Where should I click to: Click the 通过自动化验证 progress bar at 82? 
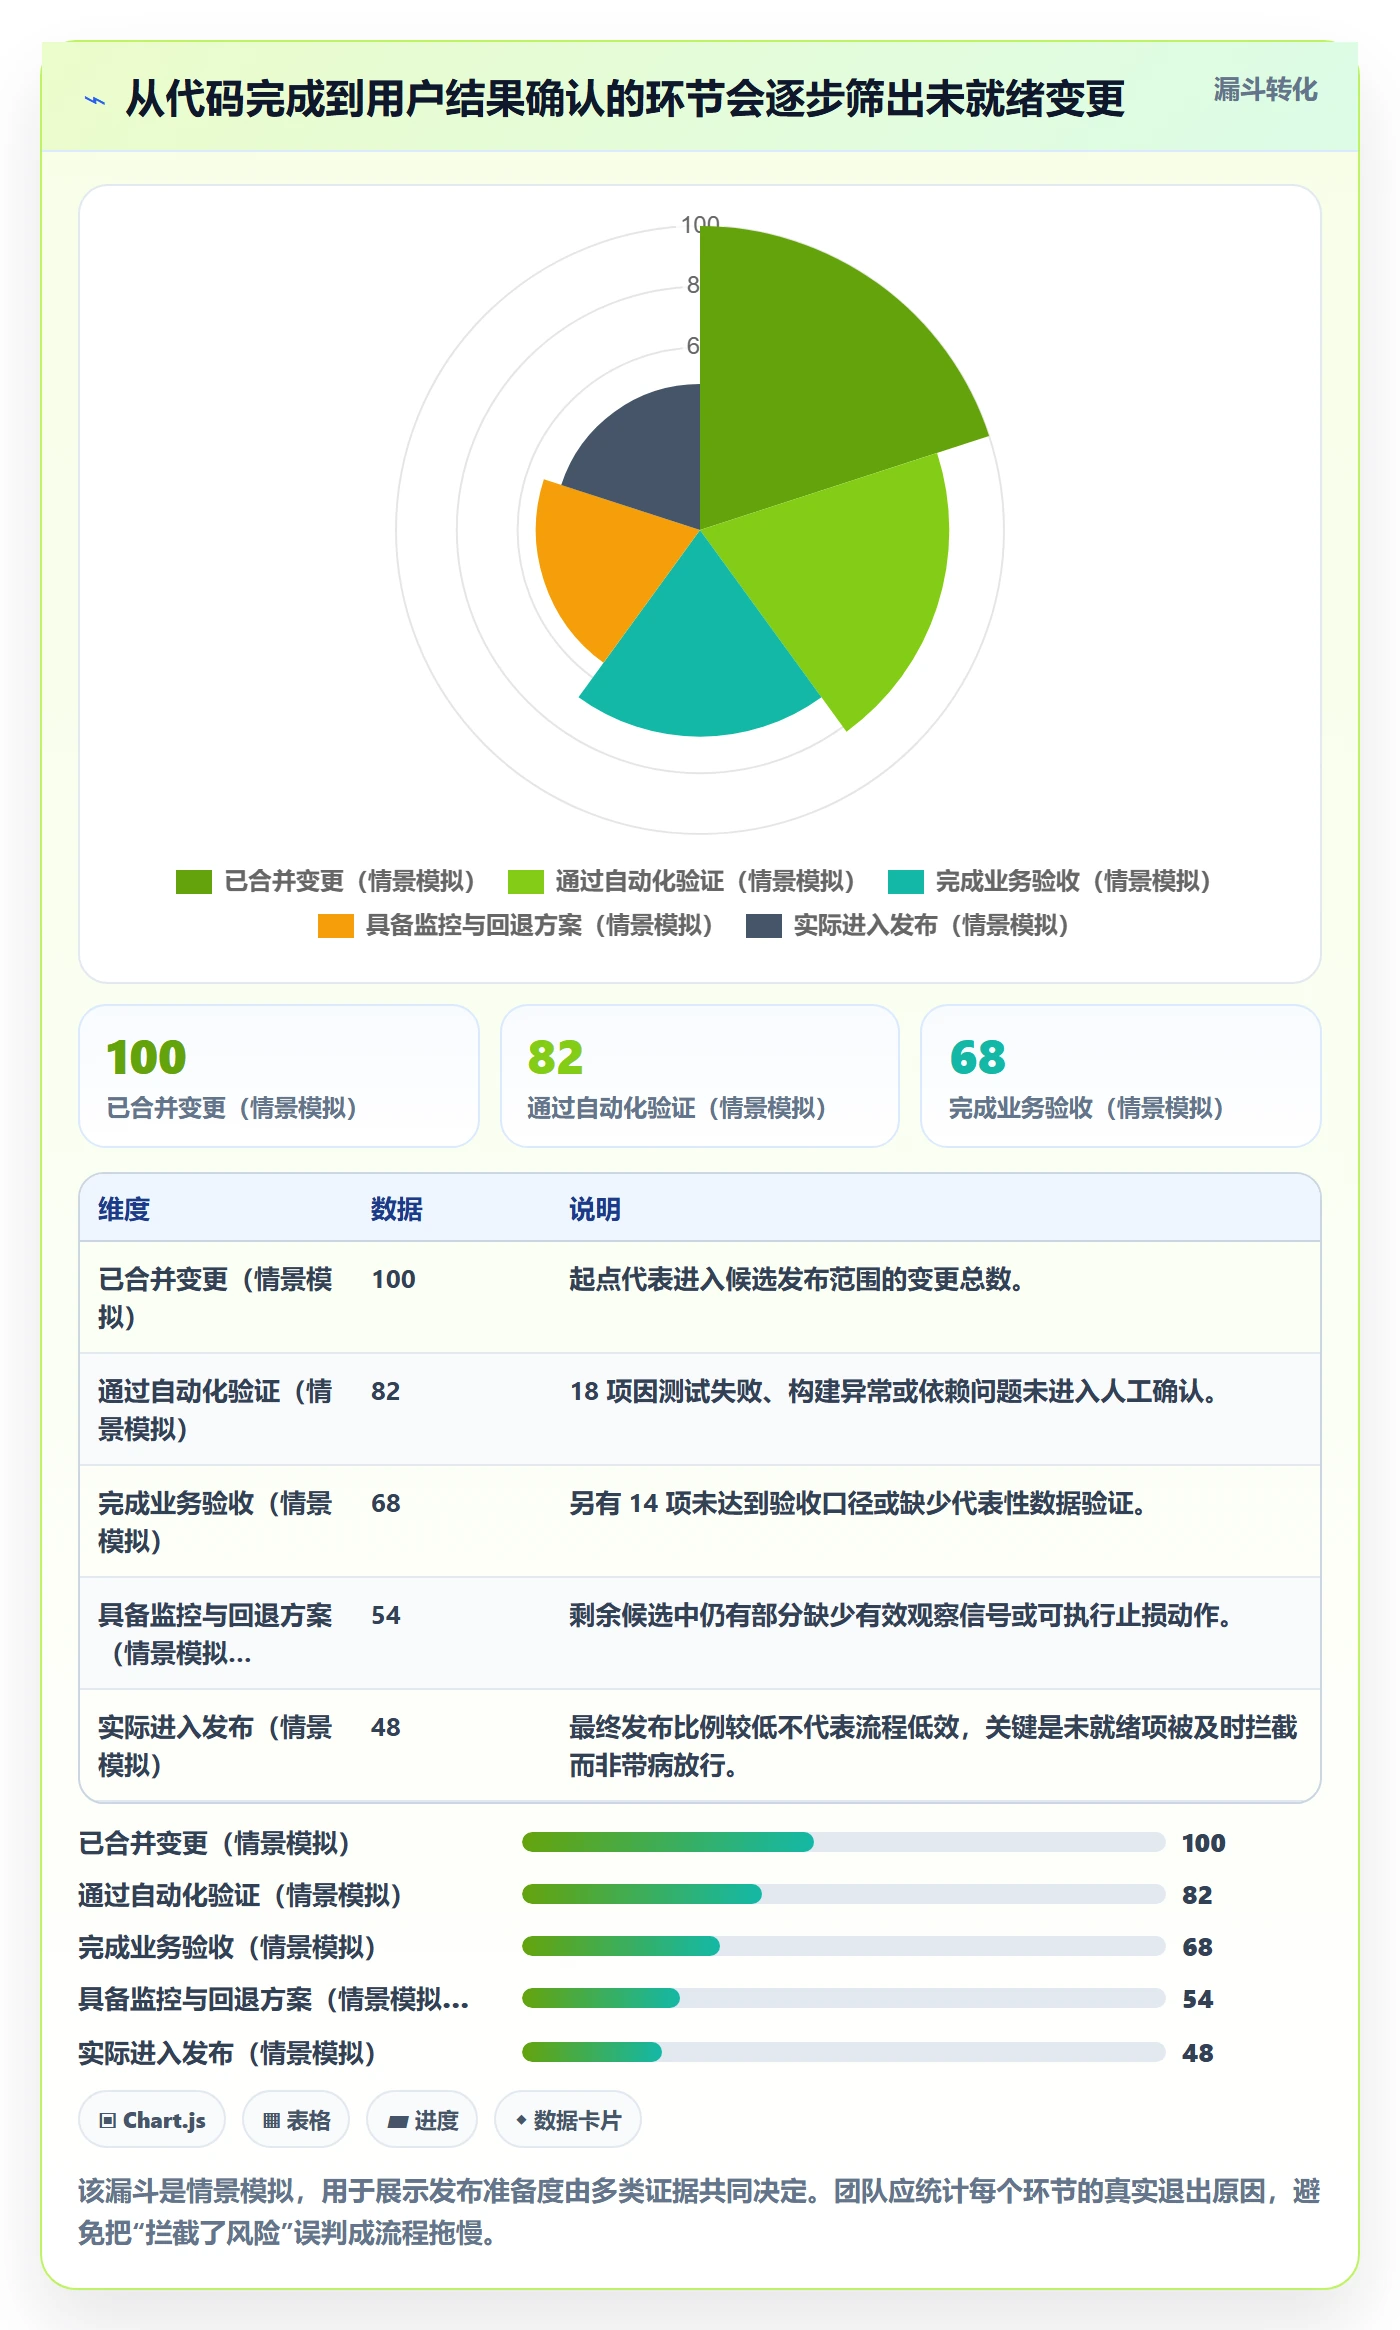pos(843,1894)
